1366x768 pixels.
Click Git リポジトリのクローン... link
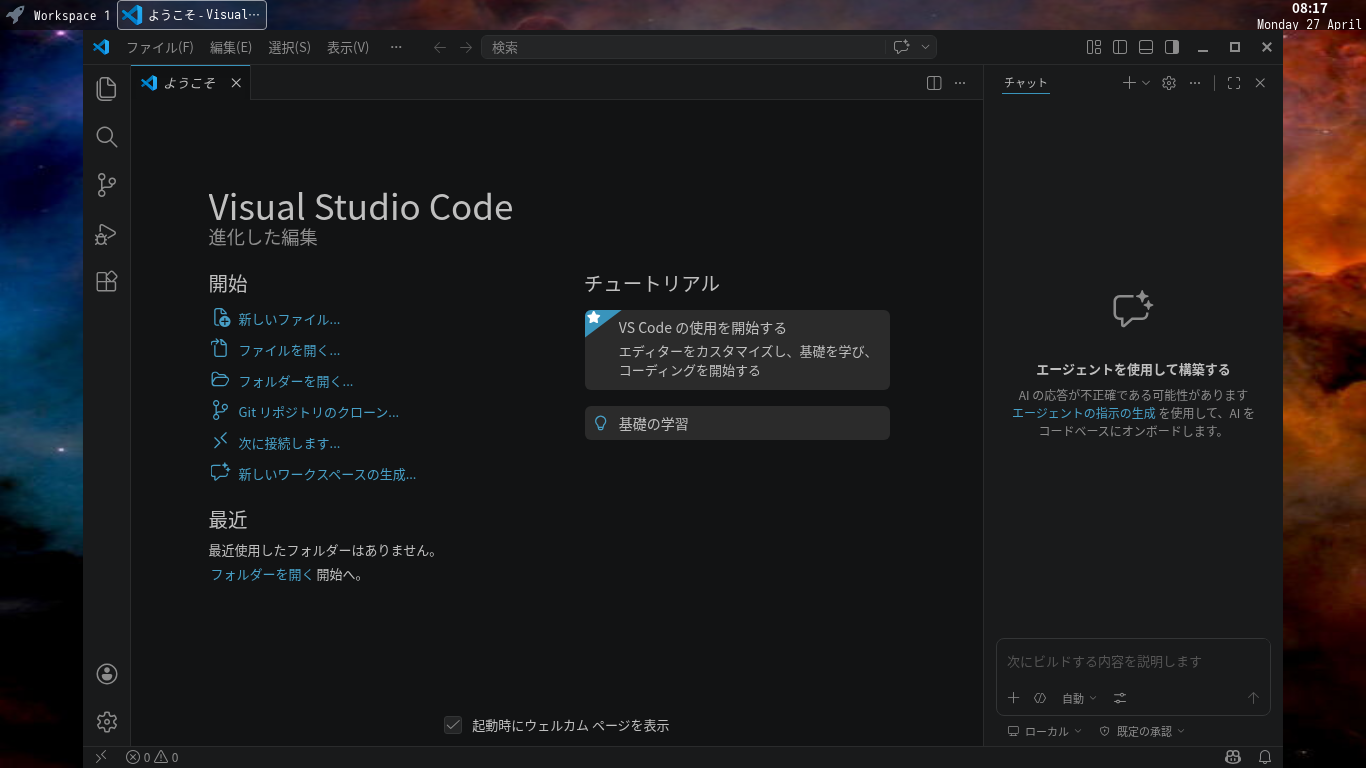[318, 412]
